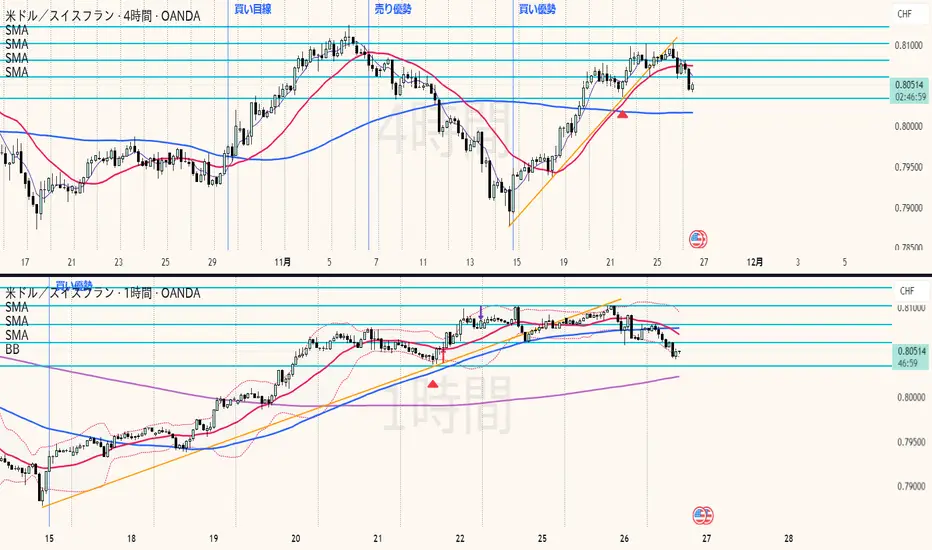Click 0.80000 on the 1時間 price axis
The width and height of the screenshot is (932, 550).
tap(911, 397)
